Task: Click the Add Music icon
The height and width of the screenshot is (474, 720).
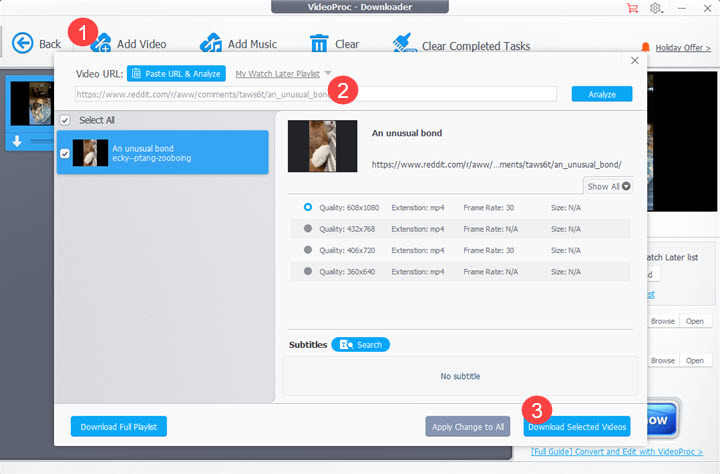Action: (x=211, y=43)
